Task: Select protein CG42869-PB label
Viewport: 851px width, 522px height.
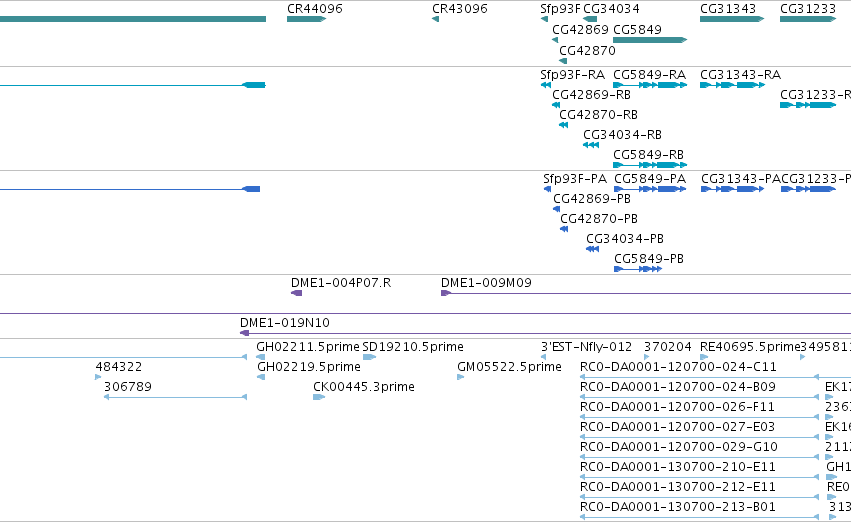Action: [592, 199]
